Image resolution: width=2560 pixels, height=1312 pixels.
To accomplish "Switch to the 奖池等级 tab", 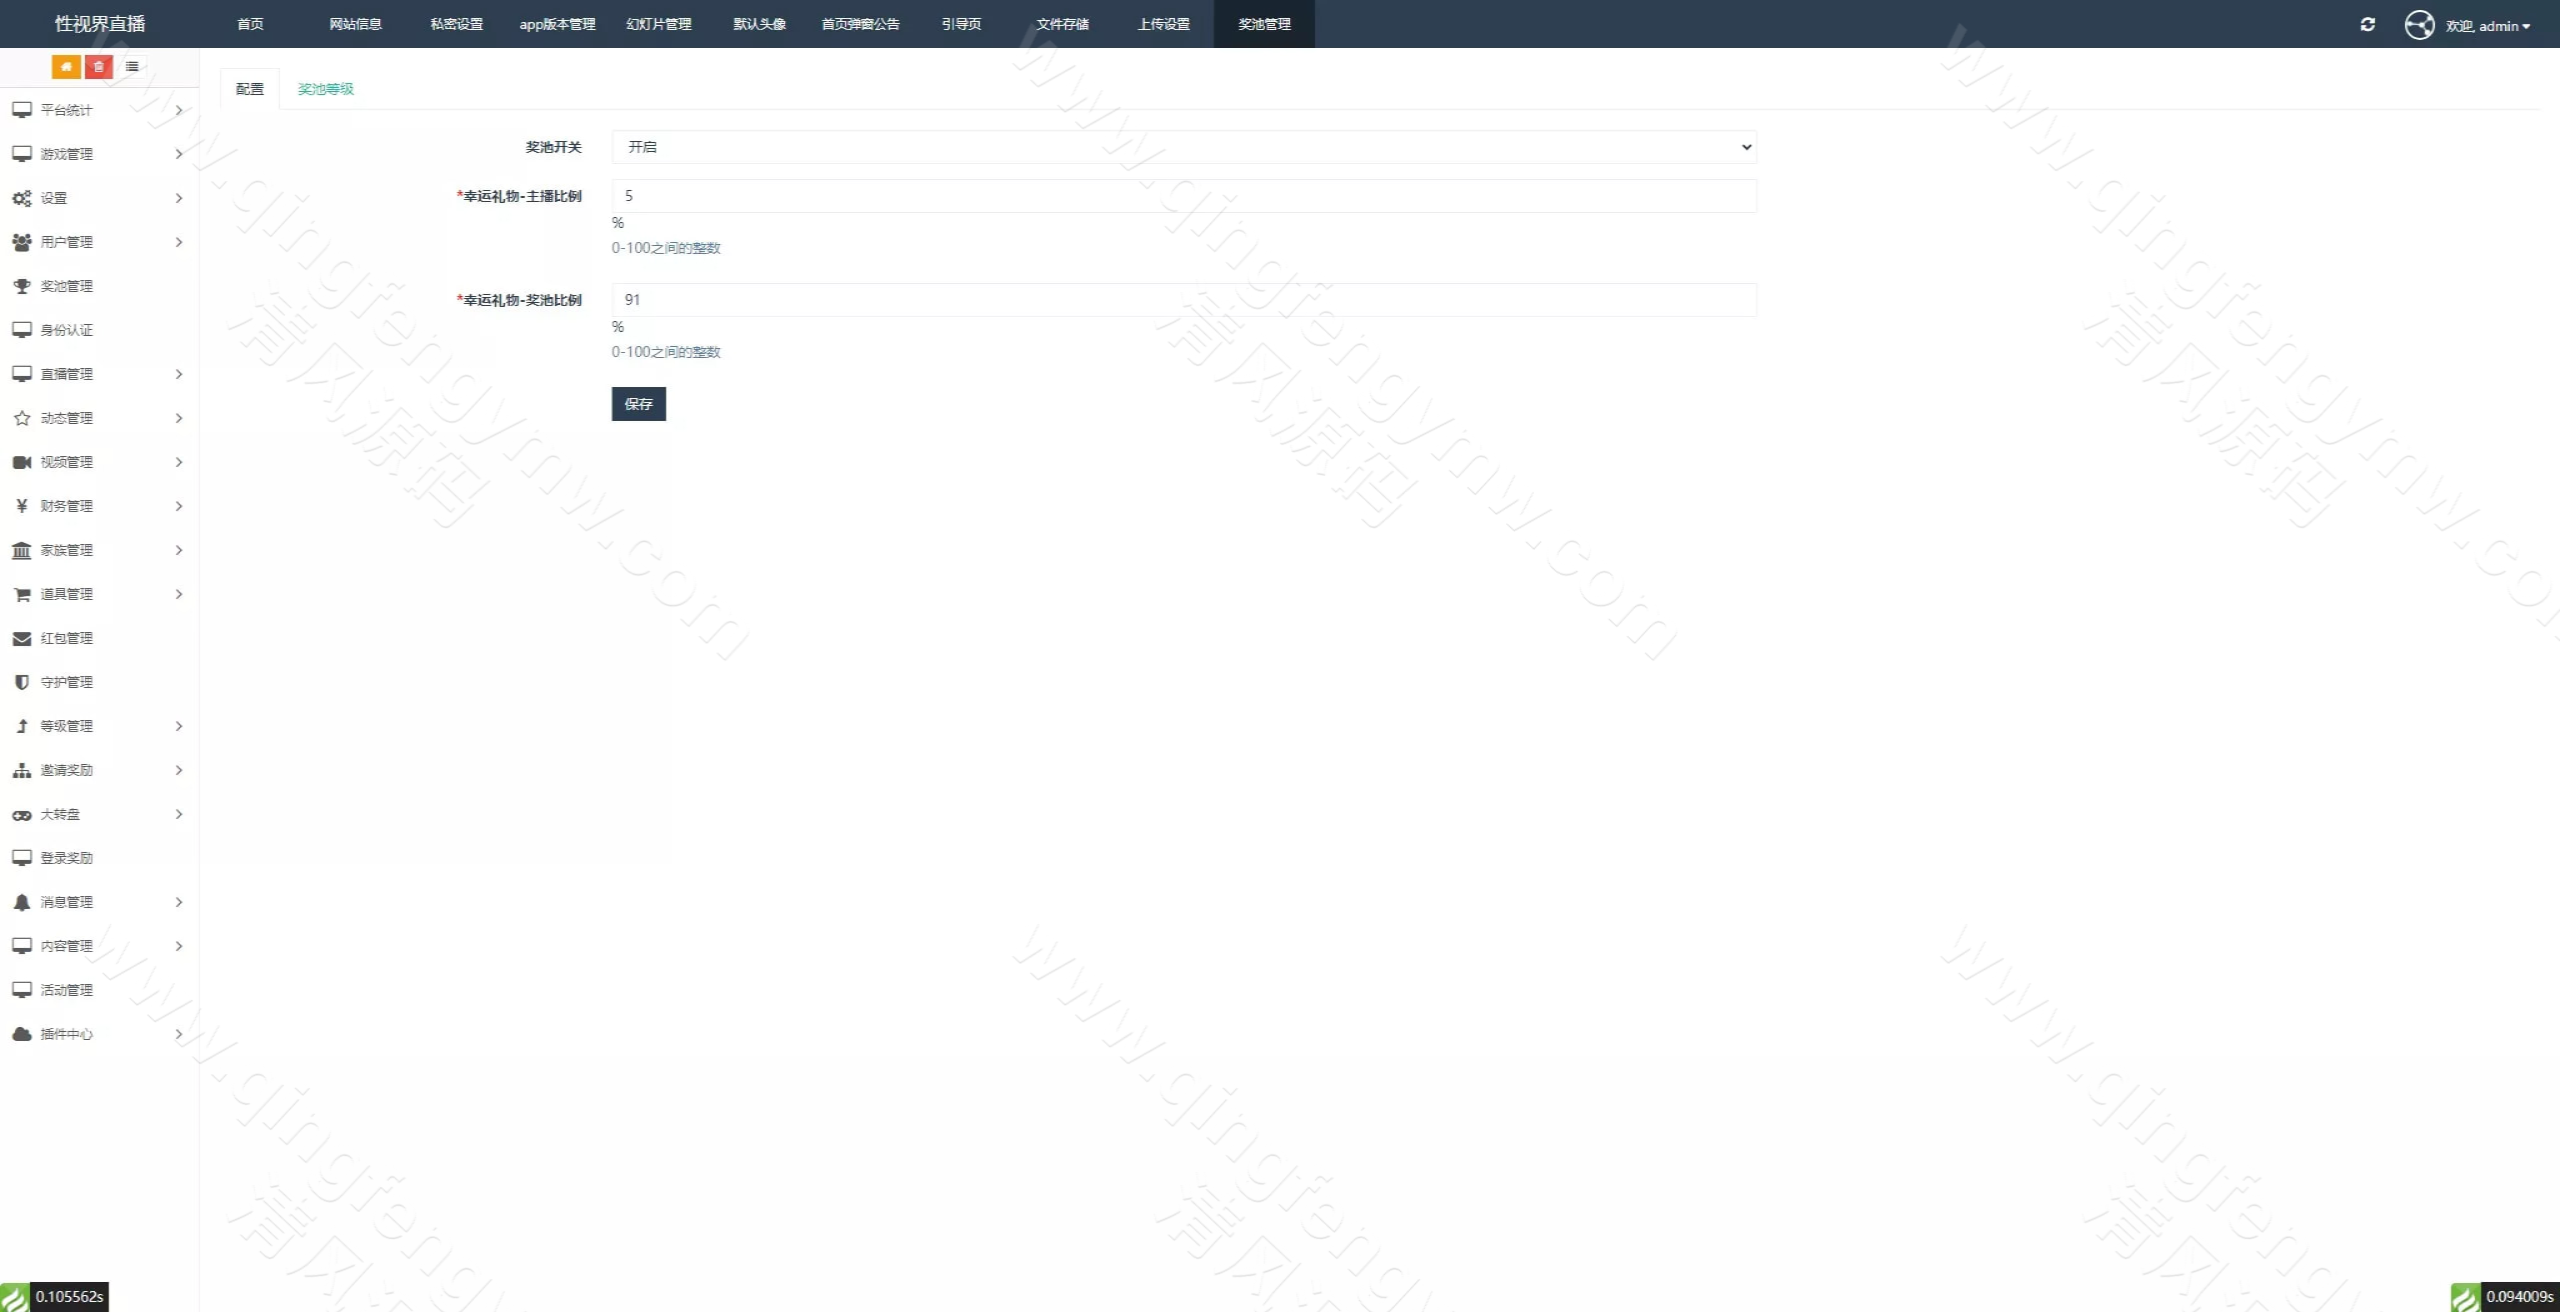I will point(325,89).
